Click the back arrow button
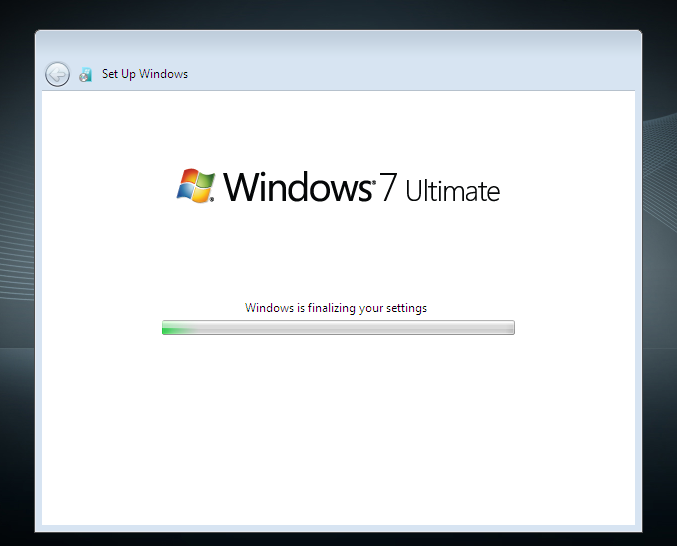Screen dimensions: 677x546 pos(57,74)
